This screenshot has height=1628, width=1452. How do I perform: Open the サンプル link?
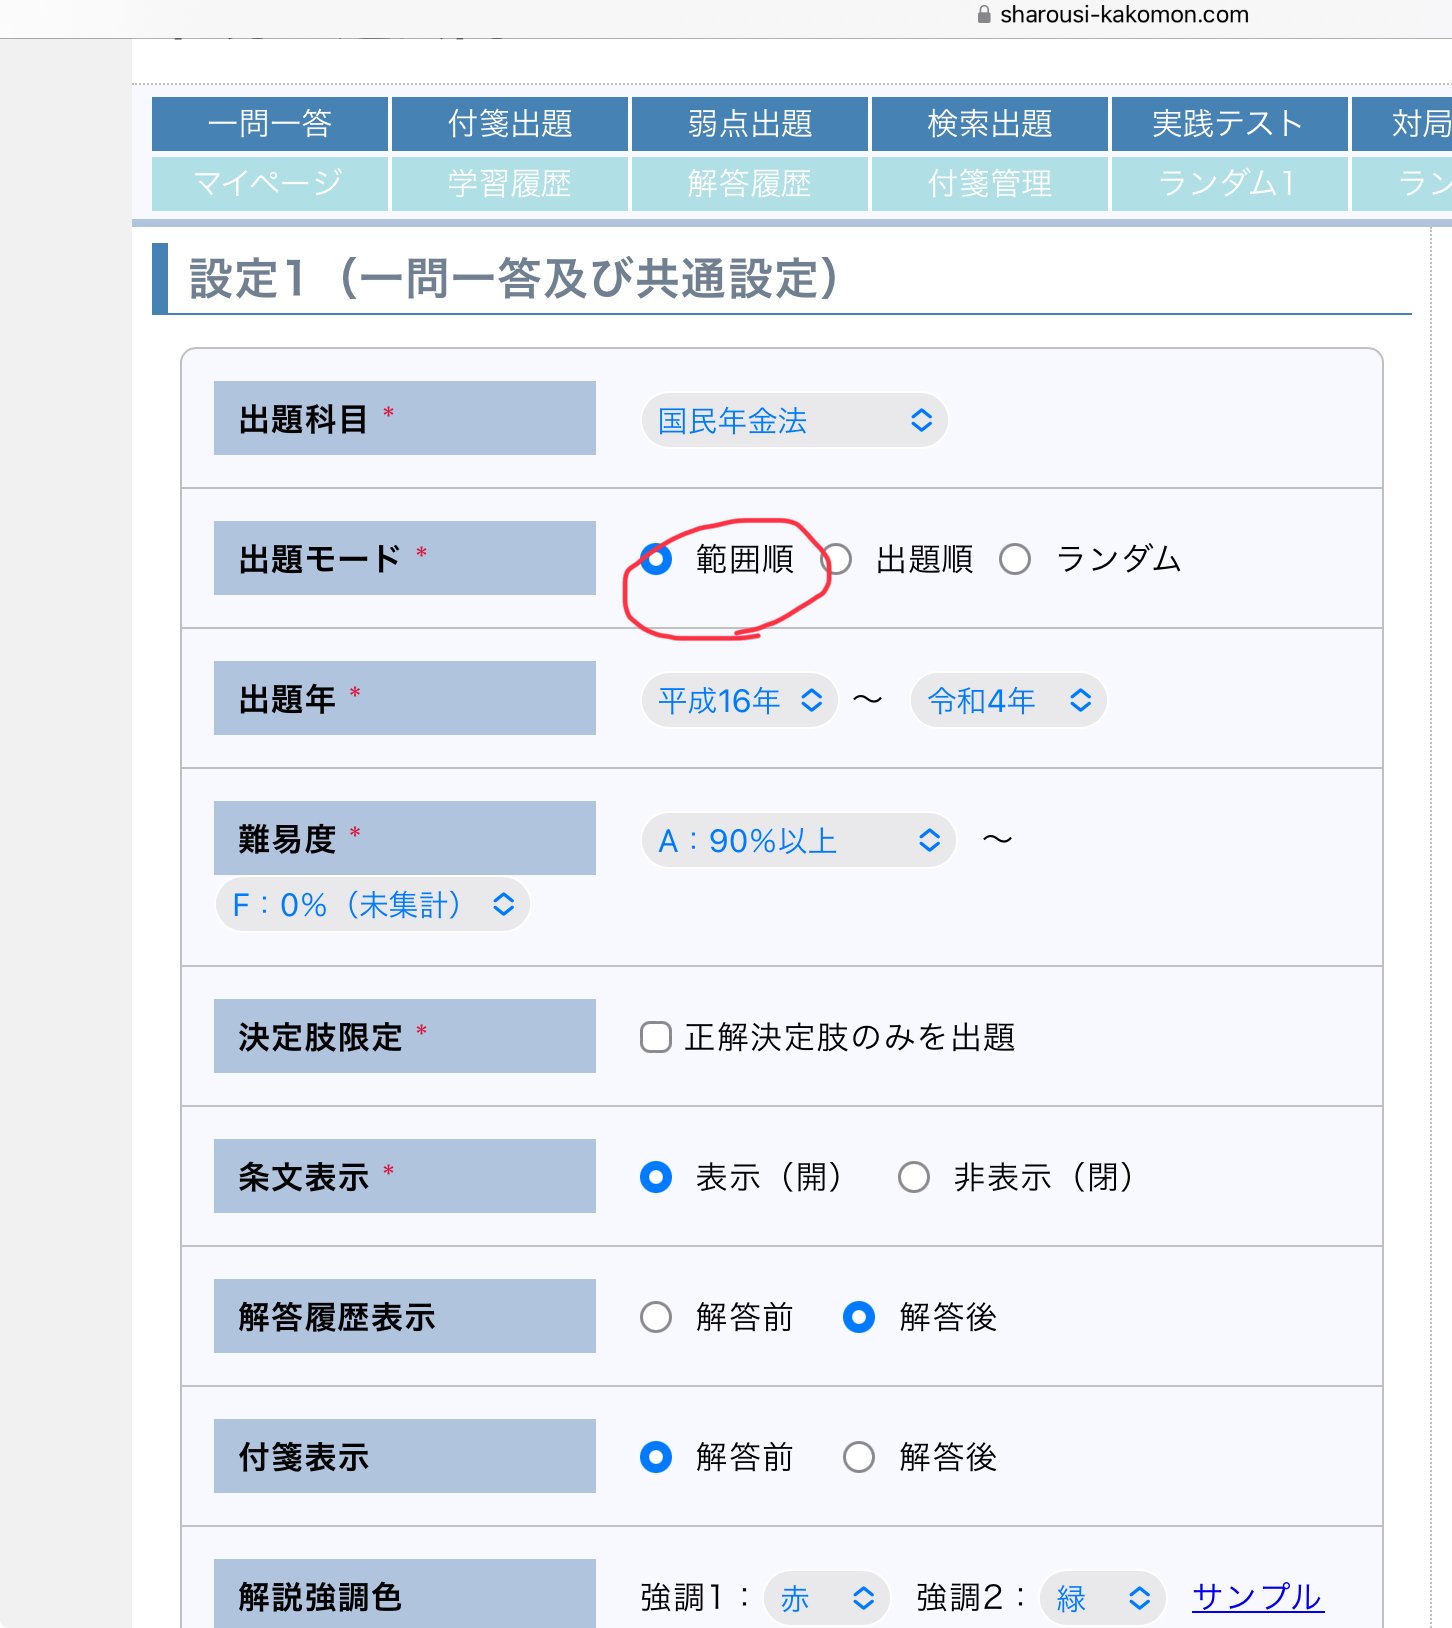(1258, 1597)
